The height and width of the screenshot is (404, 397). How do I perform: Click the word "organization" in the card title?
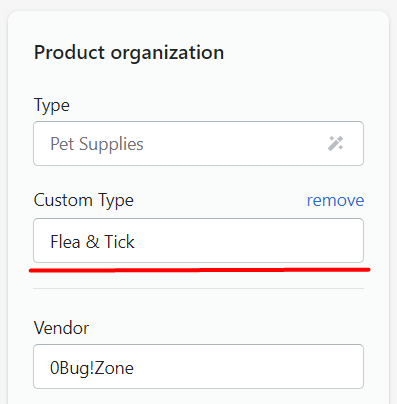167,54
